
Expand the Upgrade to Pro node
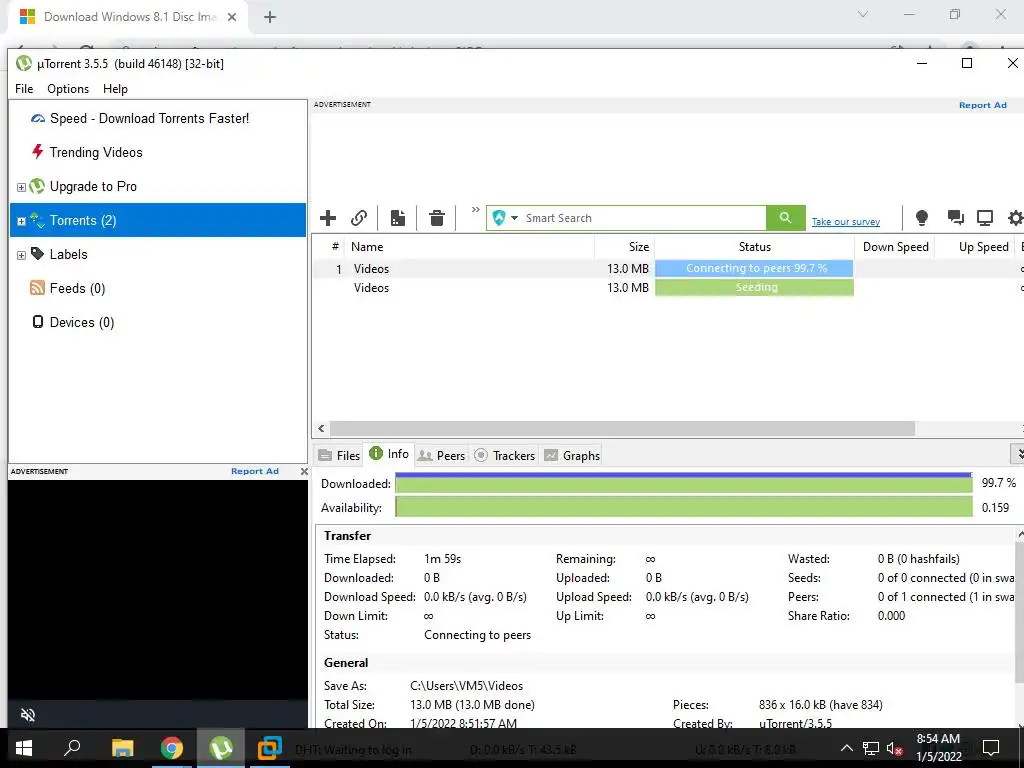click(21, 187)
